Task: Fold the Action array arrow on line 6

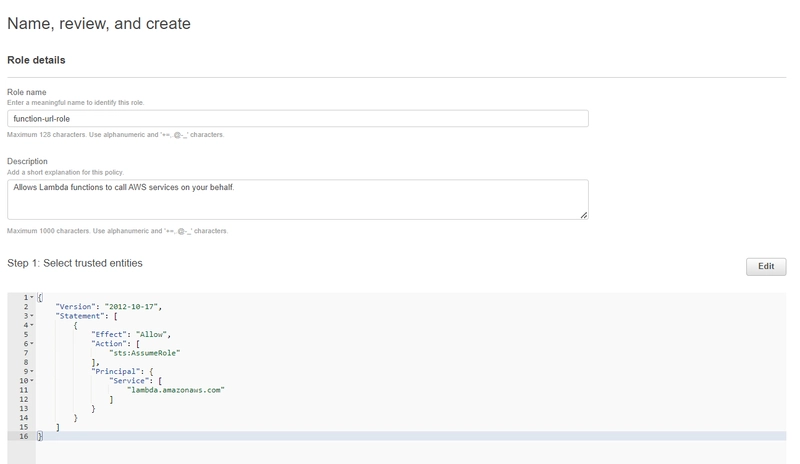Action: [32, 344]
